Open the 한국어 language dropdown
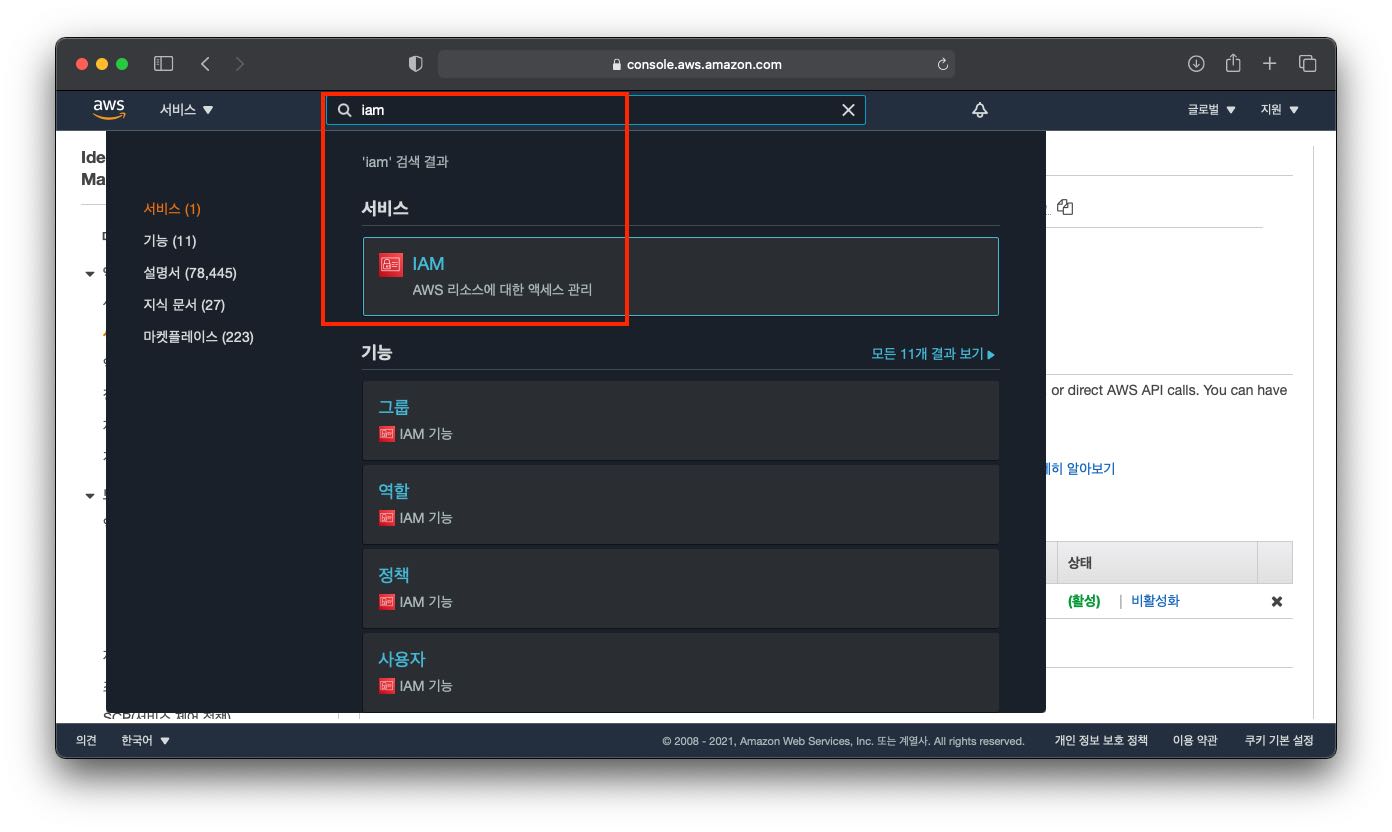Image resolution: width=1392 pixels, height=832 pixels. [146, 741]
